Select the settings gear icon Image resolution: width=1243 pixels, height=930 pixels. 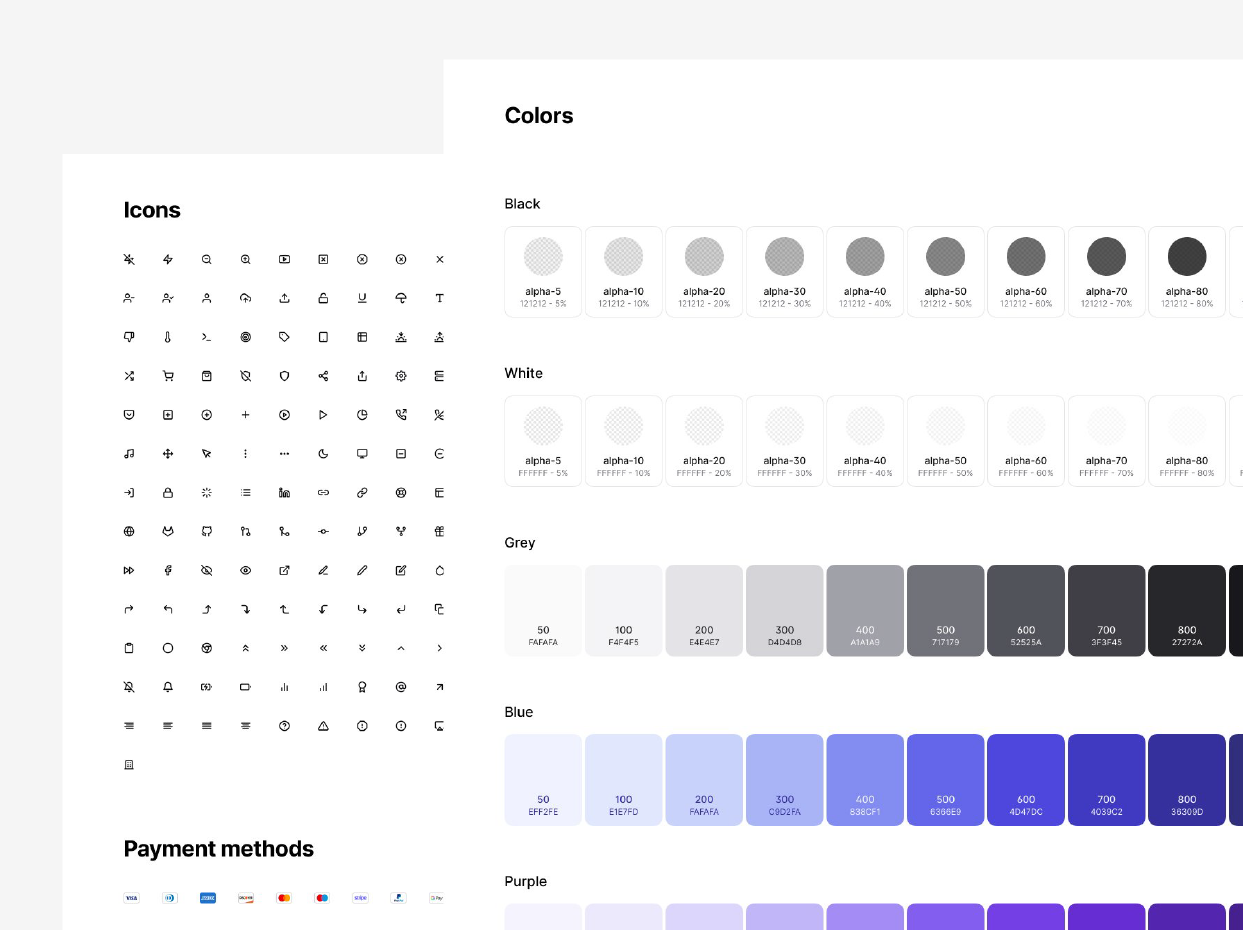[401, 376]
